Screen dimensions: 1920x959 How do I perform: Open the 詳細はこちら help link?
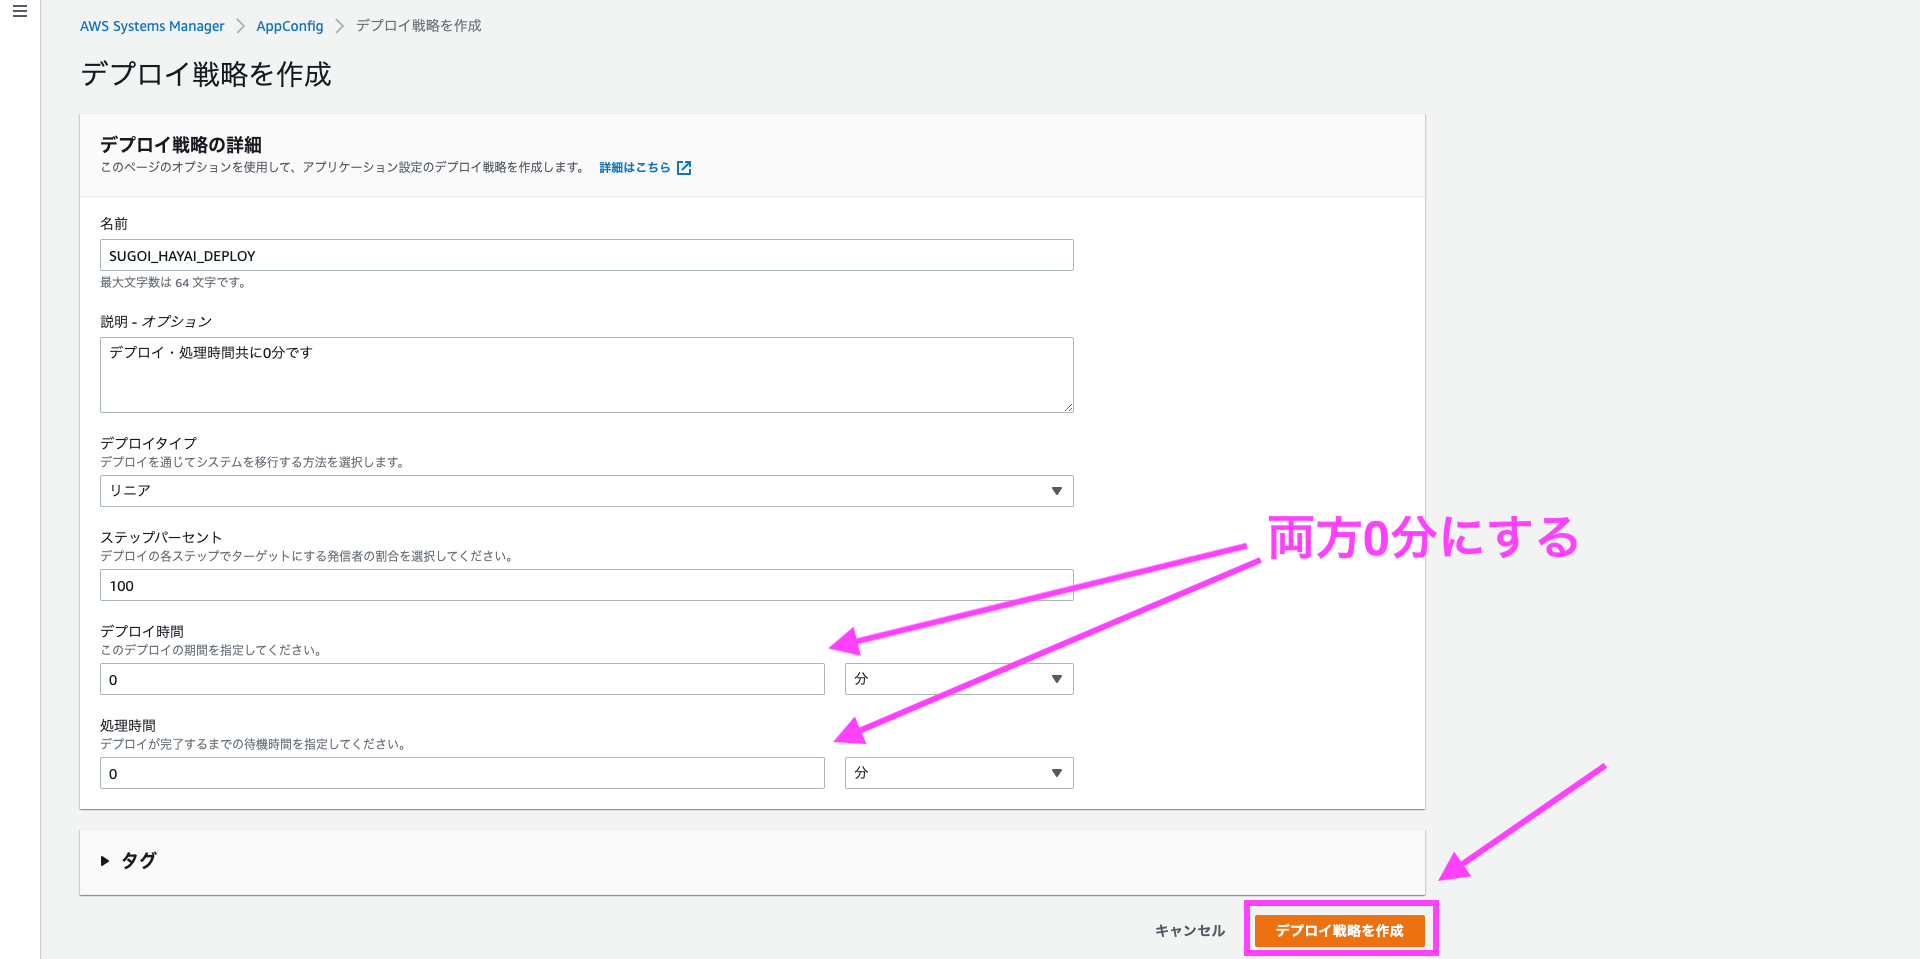634,168
